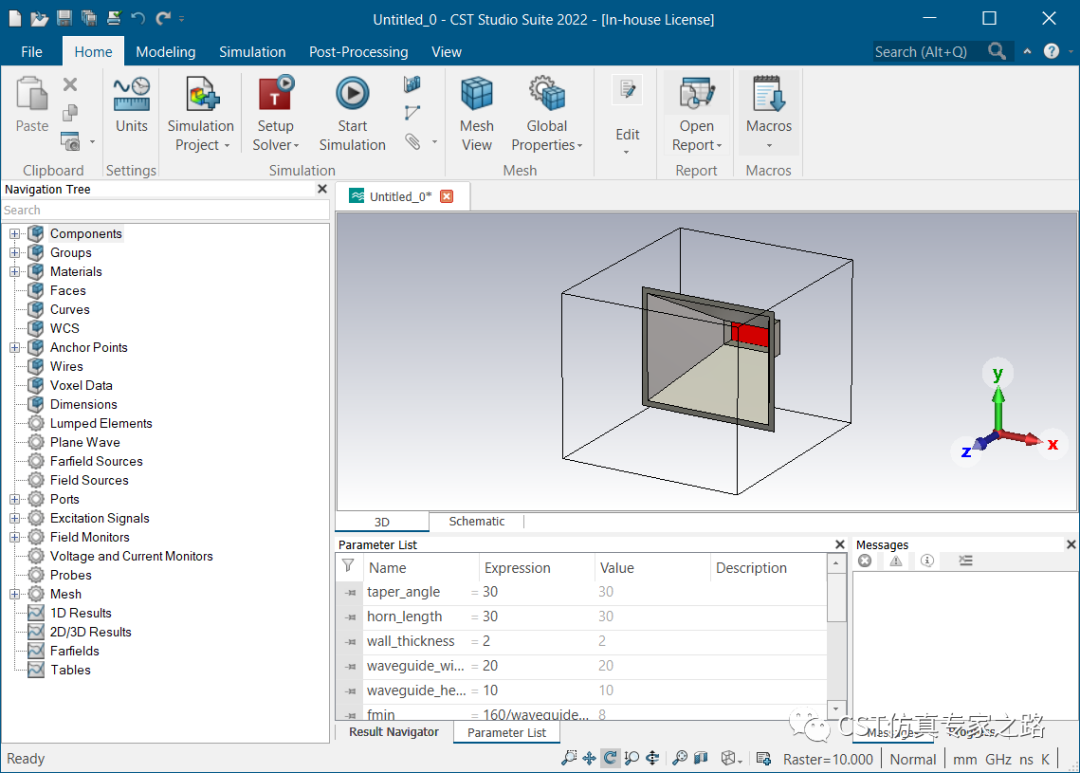The width and height of the screenshot is (1080, 773).
Task: Click the Parameter List filter funnel icon
Action: 349,566
